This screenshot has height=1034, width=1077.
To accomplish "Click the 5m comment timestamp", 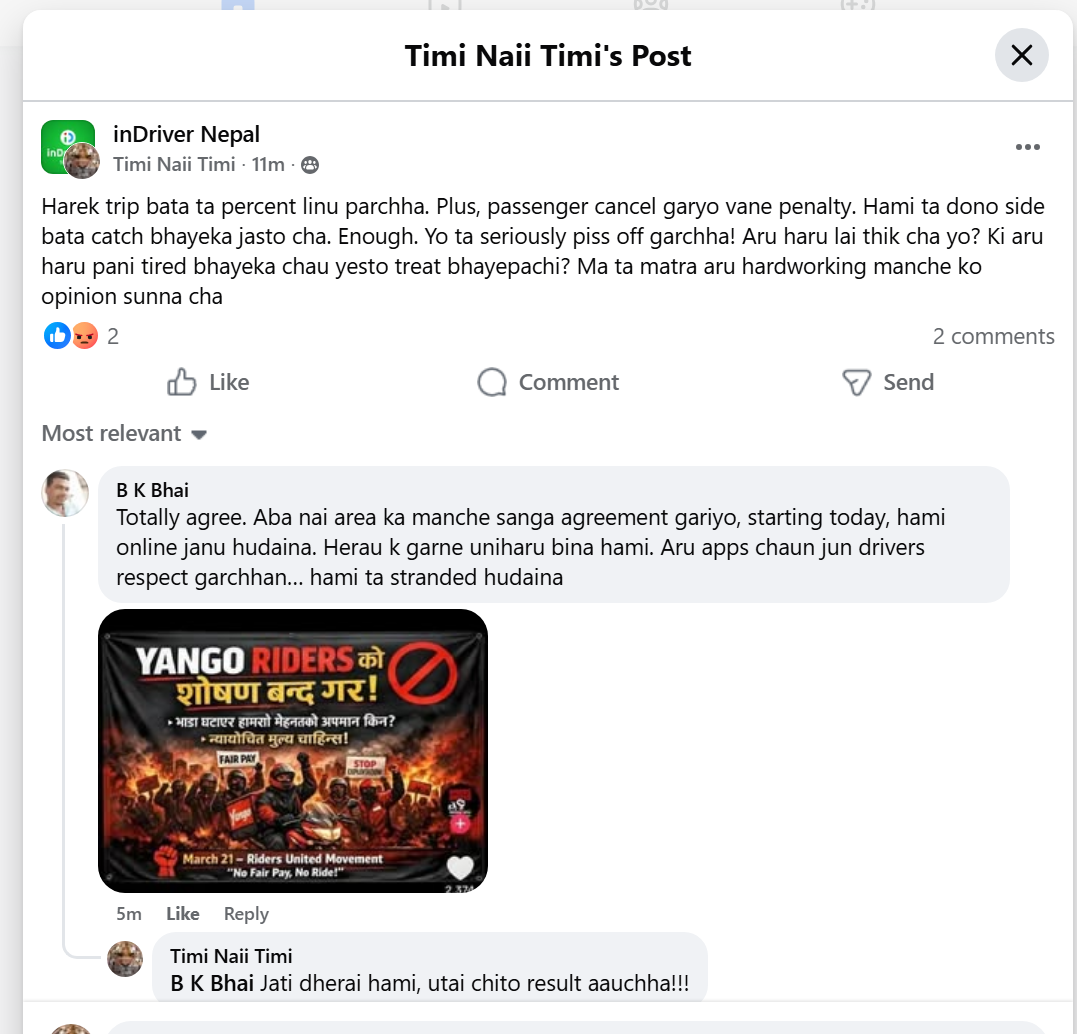I will [x=128, y=914].
